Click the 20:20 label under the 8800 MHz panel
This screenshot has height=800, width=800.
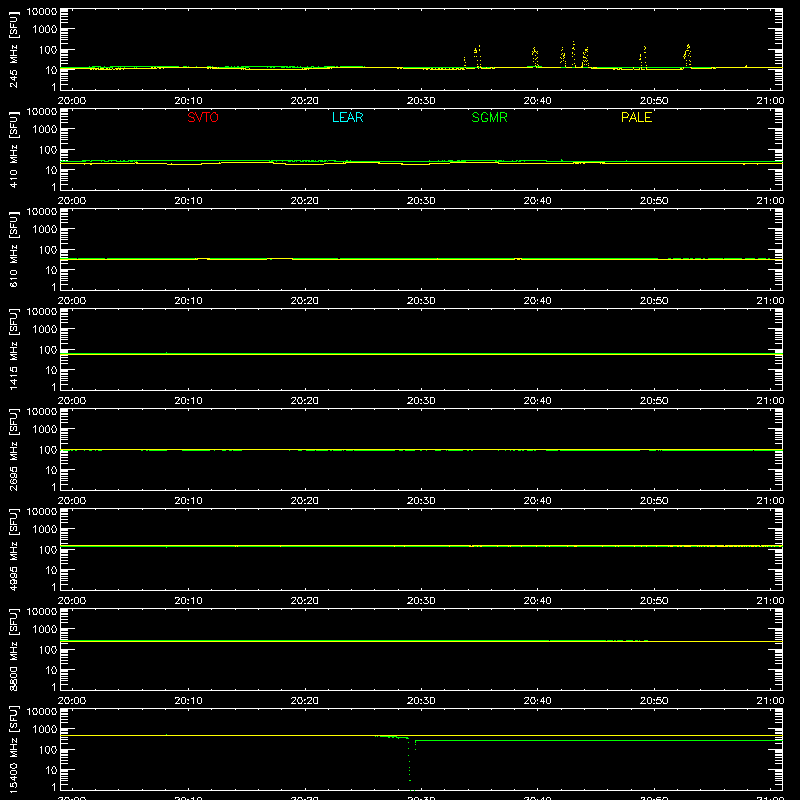click(305, 701)
